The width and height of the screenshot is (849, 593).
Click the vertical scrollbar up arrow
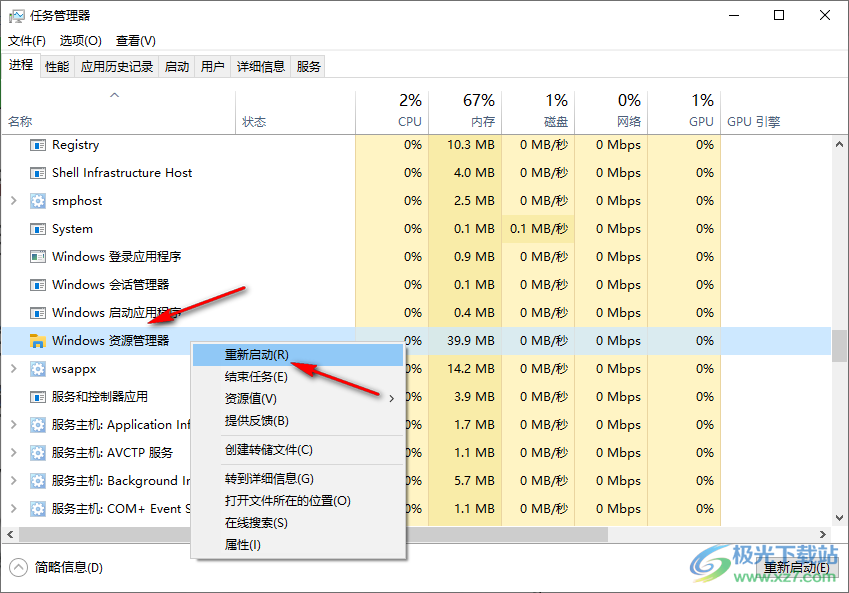(x=839, y=145)
